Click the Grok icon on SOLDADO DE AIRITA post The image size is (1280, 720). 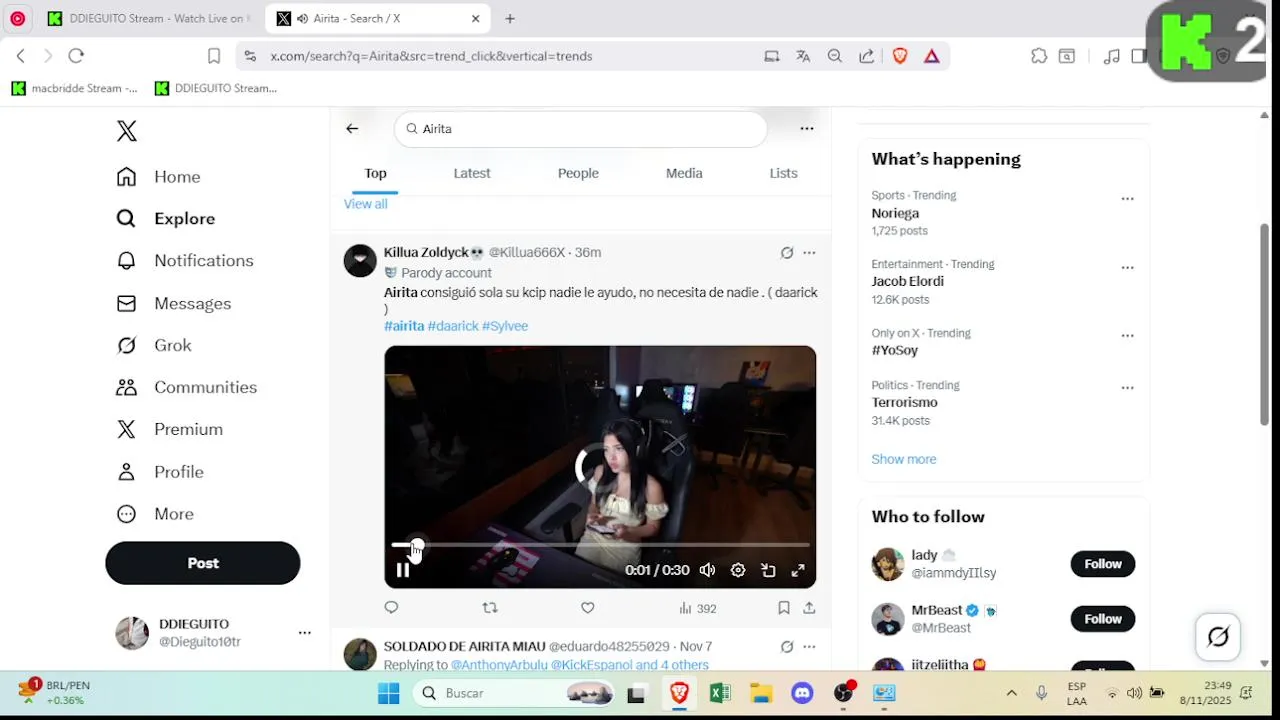pyautogui.click(x=787, y=647)
